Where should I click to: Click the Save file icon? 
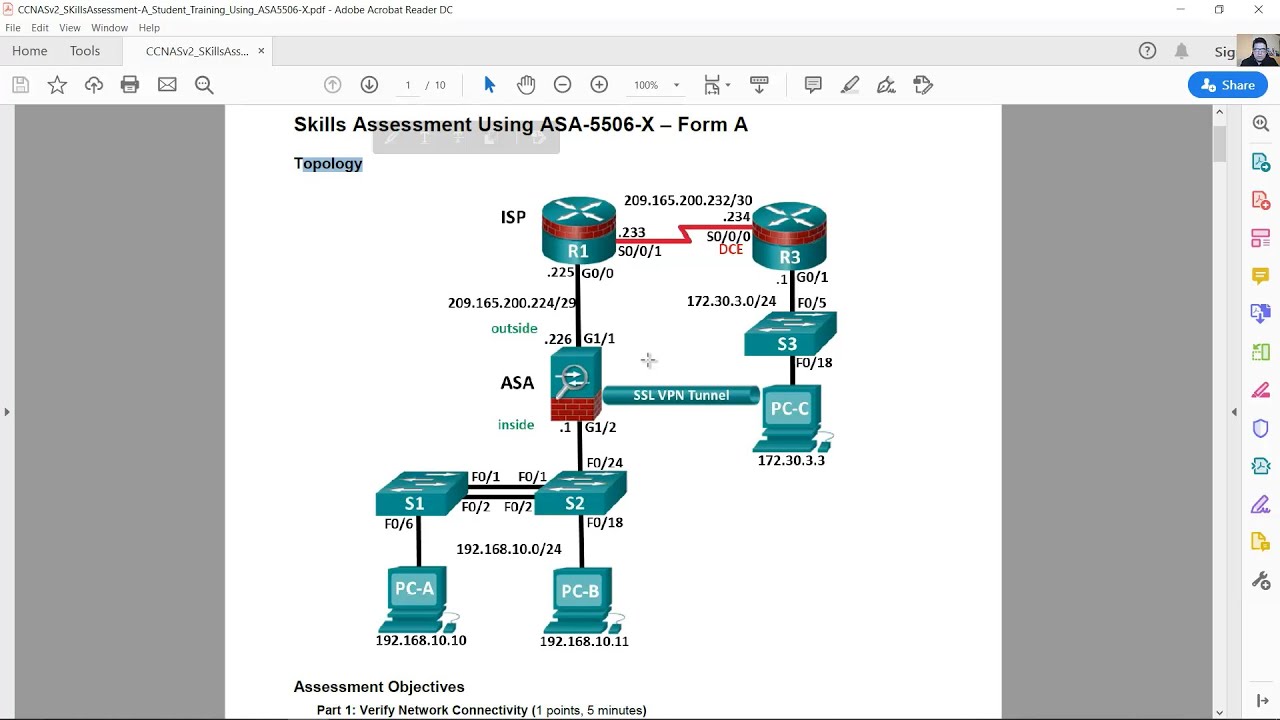click(x=20, y=85)
